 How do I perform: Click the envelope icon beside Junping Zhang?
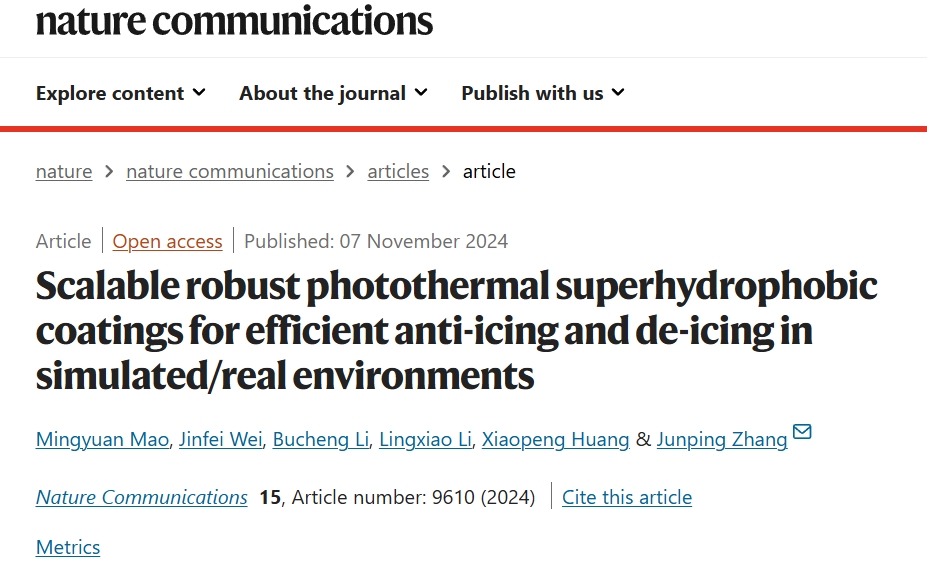coord(802,432)
